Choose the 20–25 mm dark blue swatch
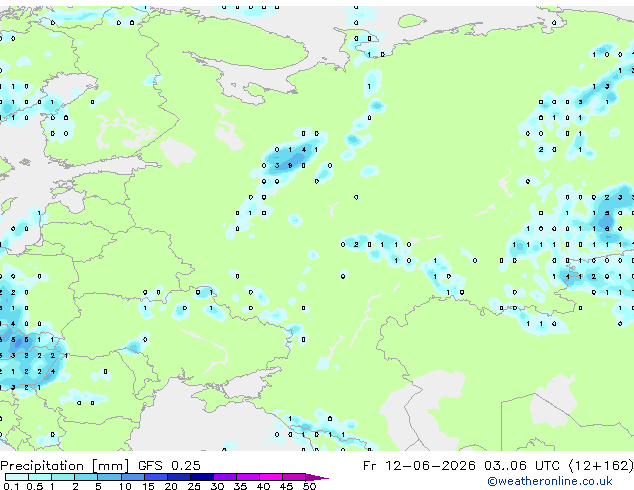The image size is (634, 490). point(179,477)
